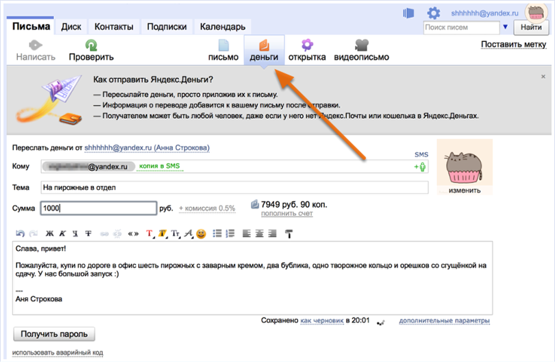Image resolution: width=555 pixels, height=362 pixels.
Task: Click the undo arrow in editor toolbar
Action: [20, 234]
